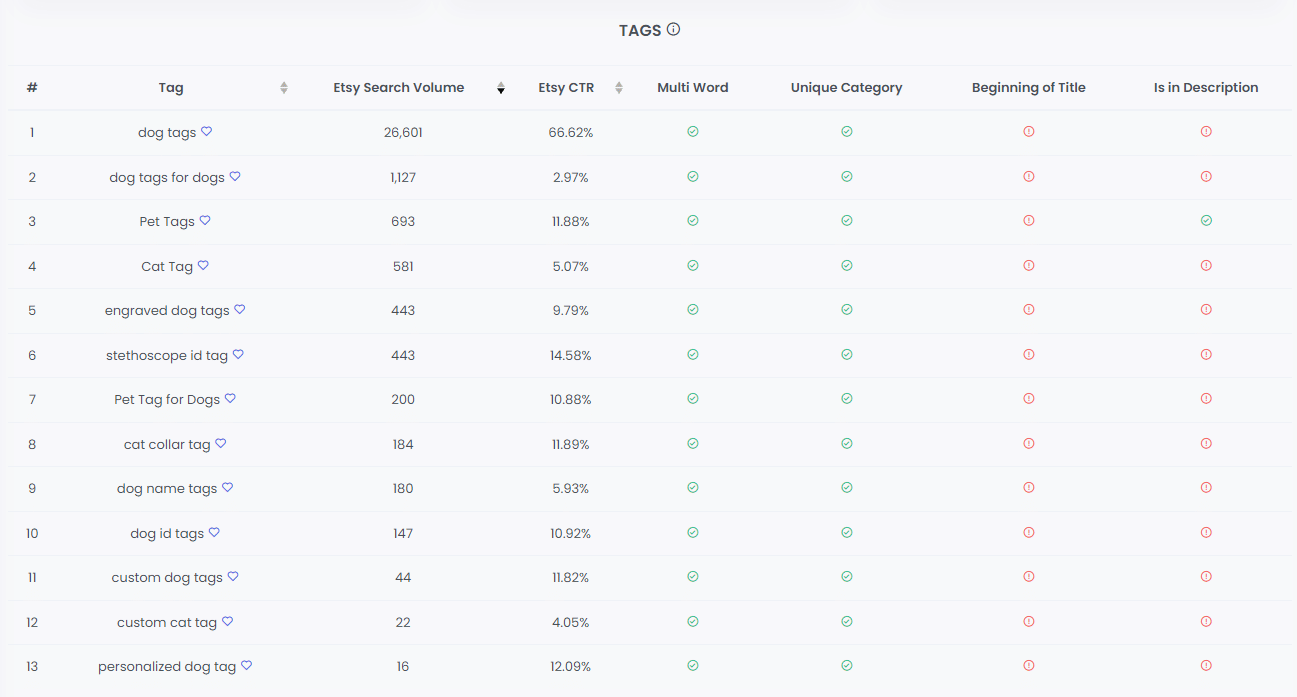
Task: Click heart beside stethoscope id tag
Action: pos(238,354)
